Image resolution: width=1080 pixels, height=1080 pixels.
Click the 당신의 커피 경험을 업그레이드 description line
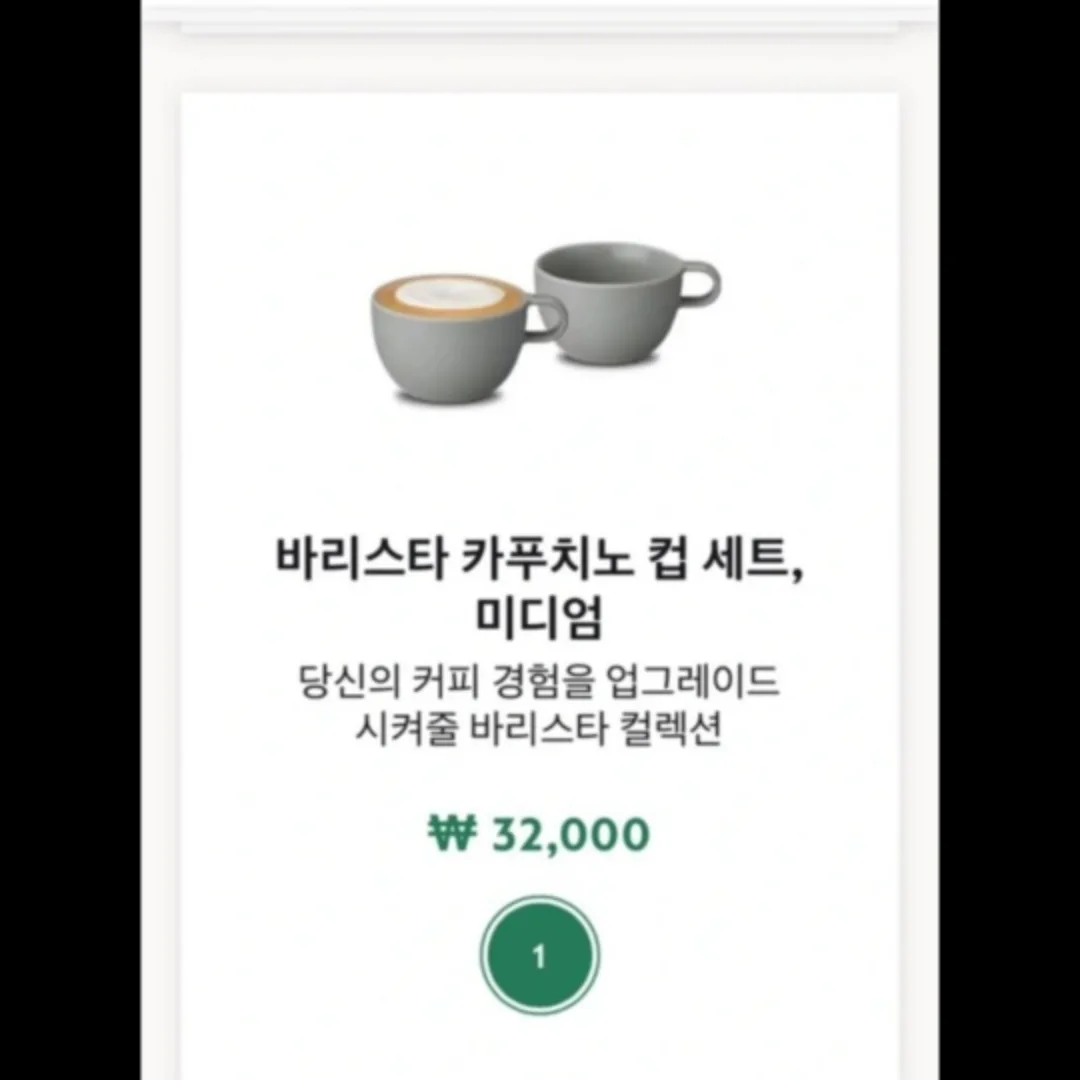pos(539,681)
